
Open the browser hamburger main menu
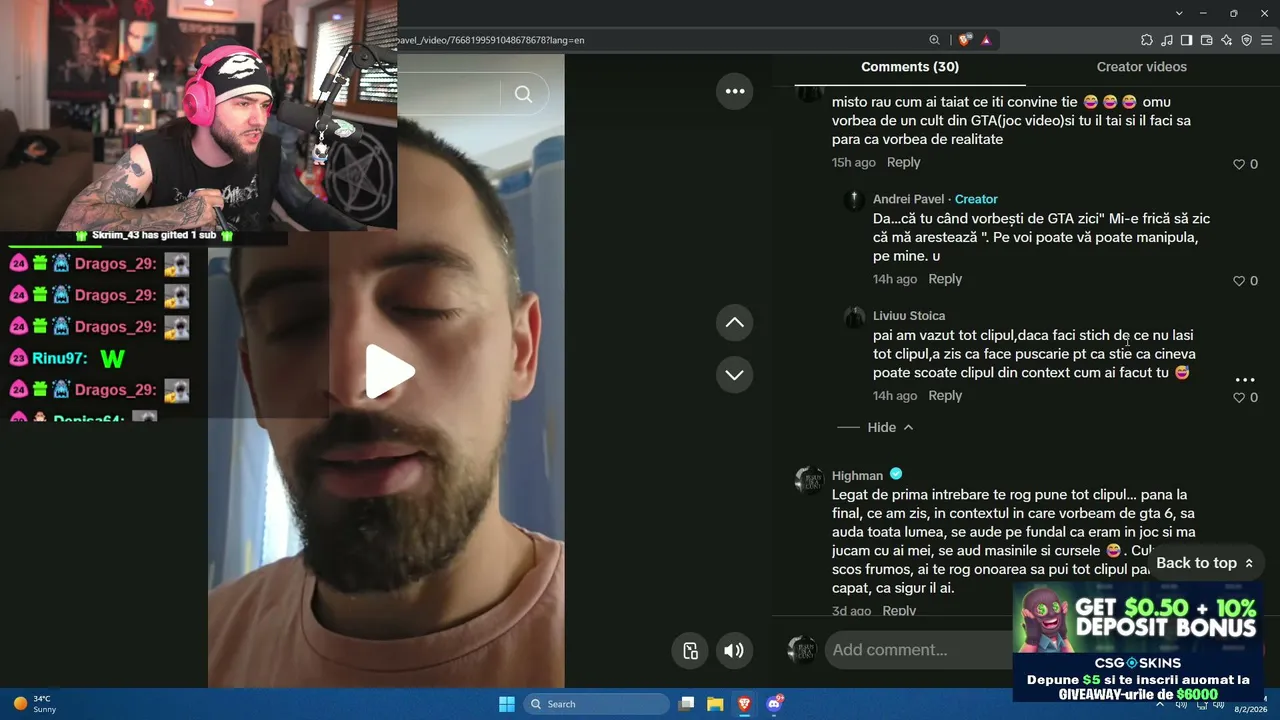click(1267, 40)
